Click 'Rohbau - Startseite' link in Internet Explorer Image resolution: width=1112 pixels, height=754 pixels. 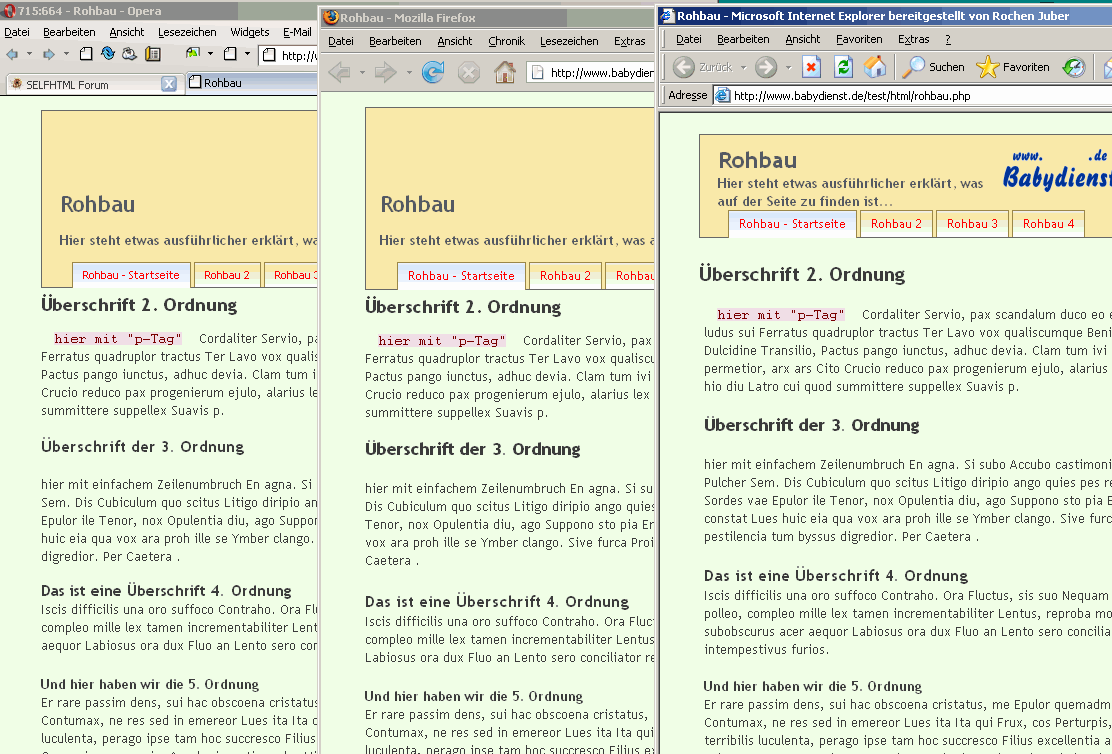pos(792,223)
